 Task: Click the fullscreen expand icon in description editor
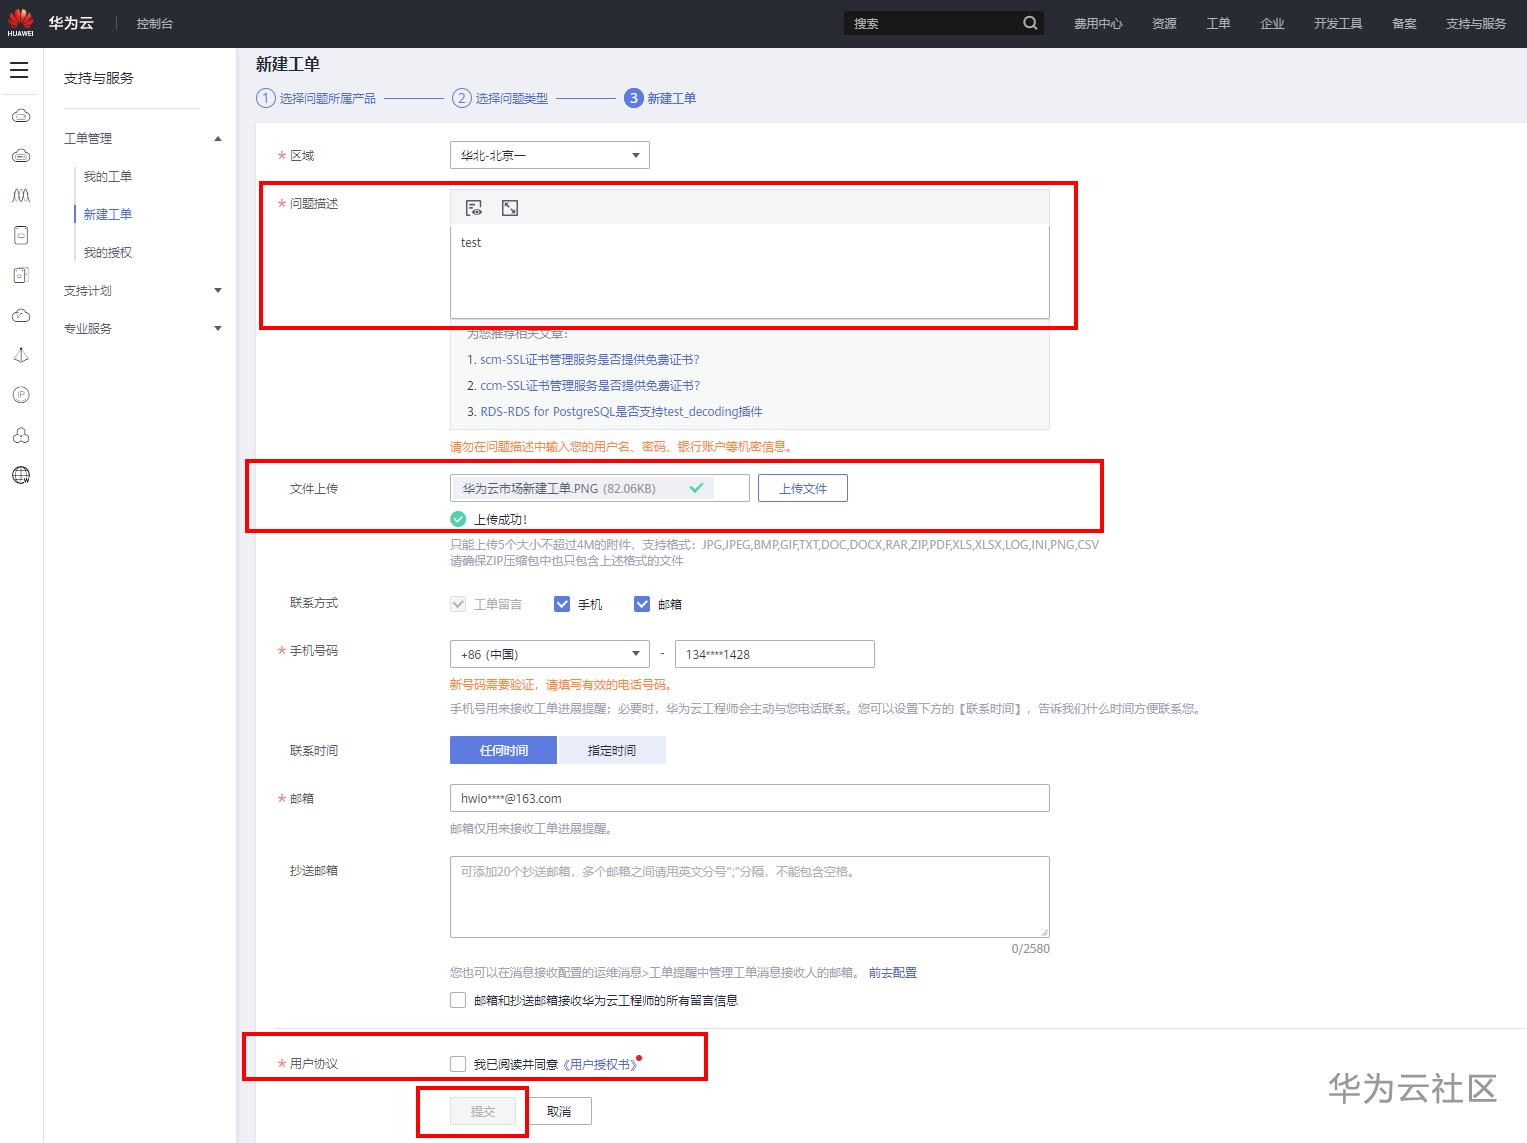click(510, 208)
